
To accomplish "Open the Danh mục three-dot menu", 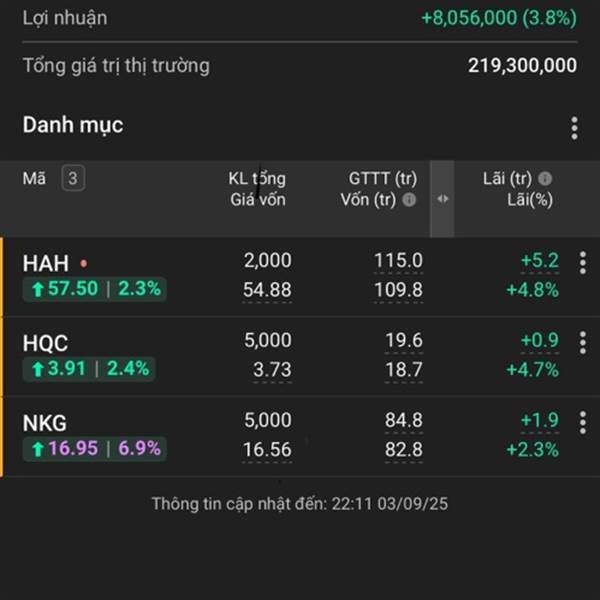I will (574, 128).
